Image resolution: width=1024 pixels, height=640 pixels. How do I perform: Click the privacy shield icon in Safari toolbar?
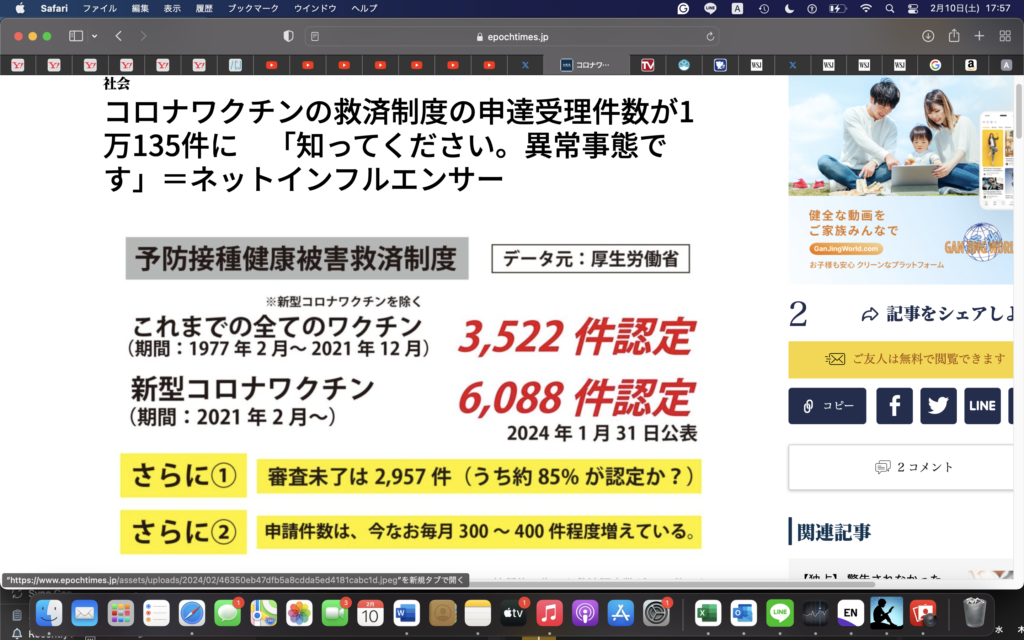[x=287, y=35]
